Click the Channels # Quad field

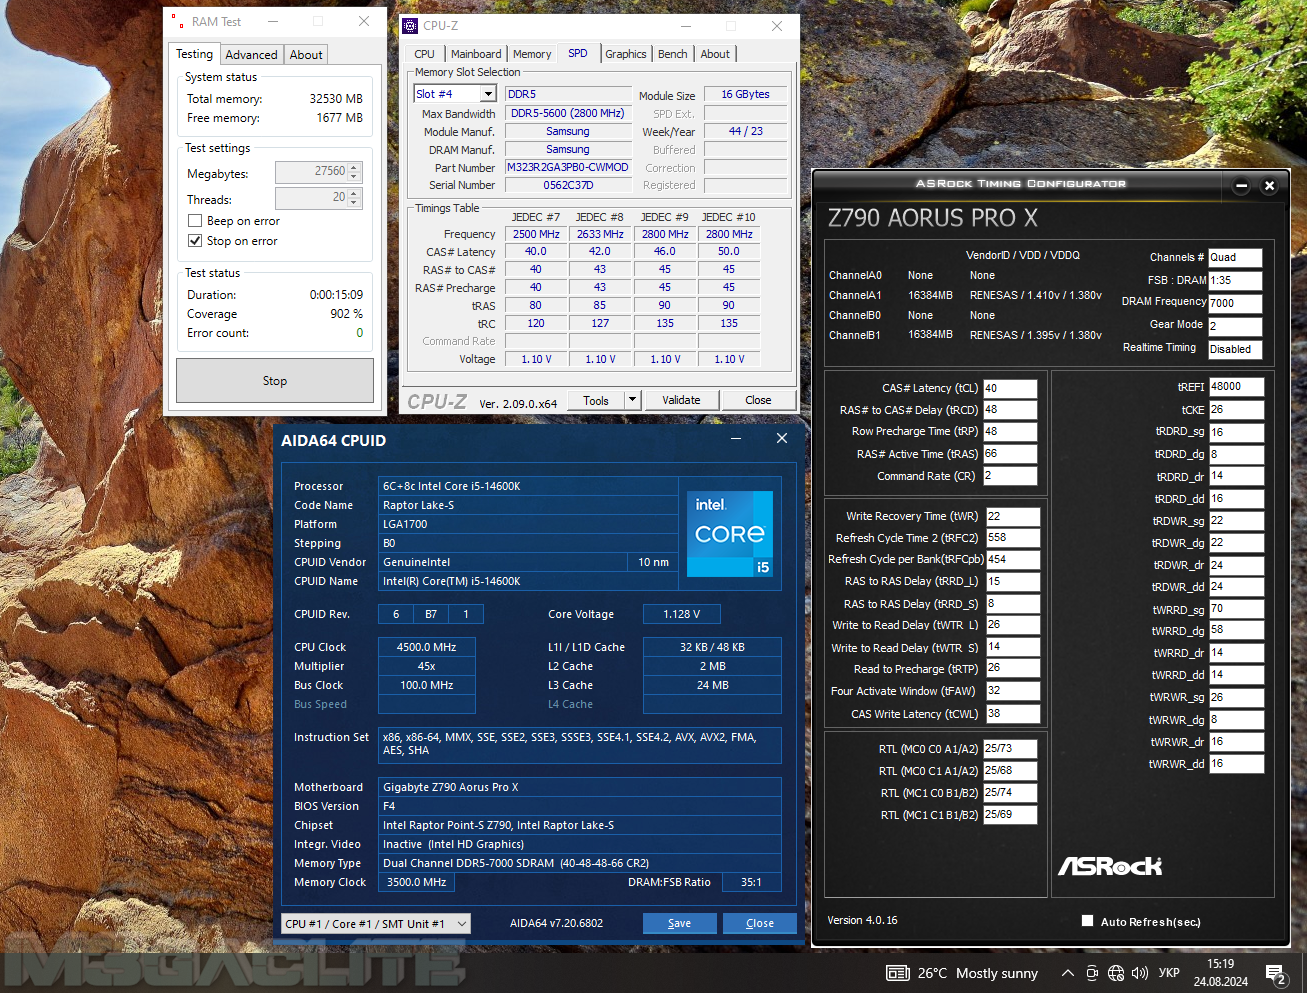click(1235, 257)
